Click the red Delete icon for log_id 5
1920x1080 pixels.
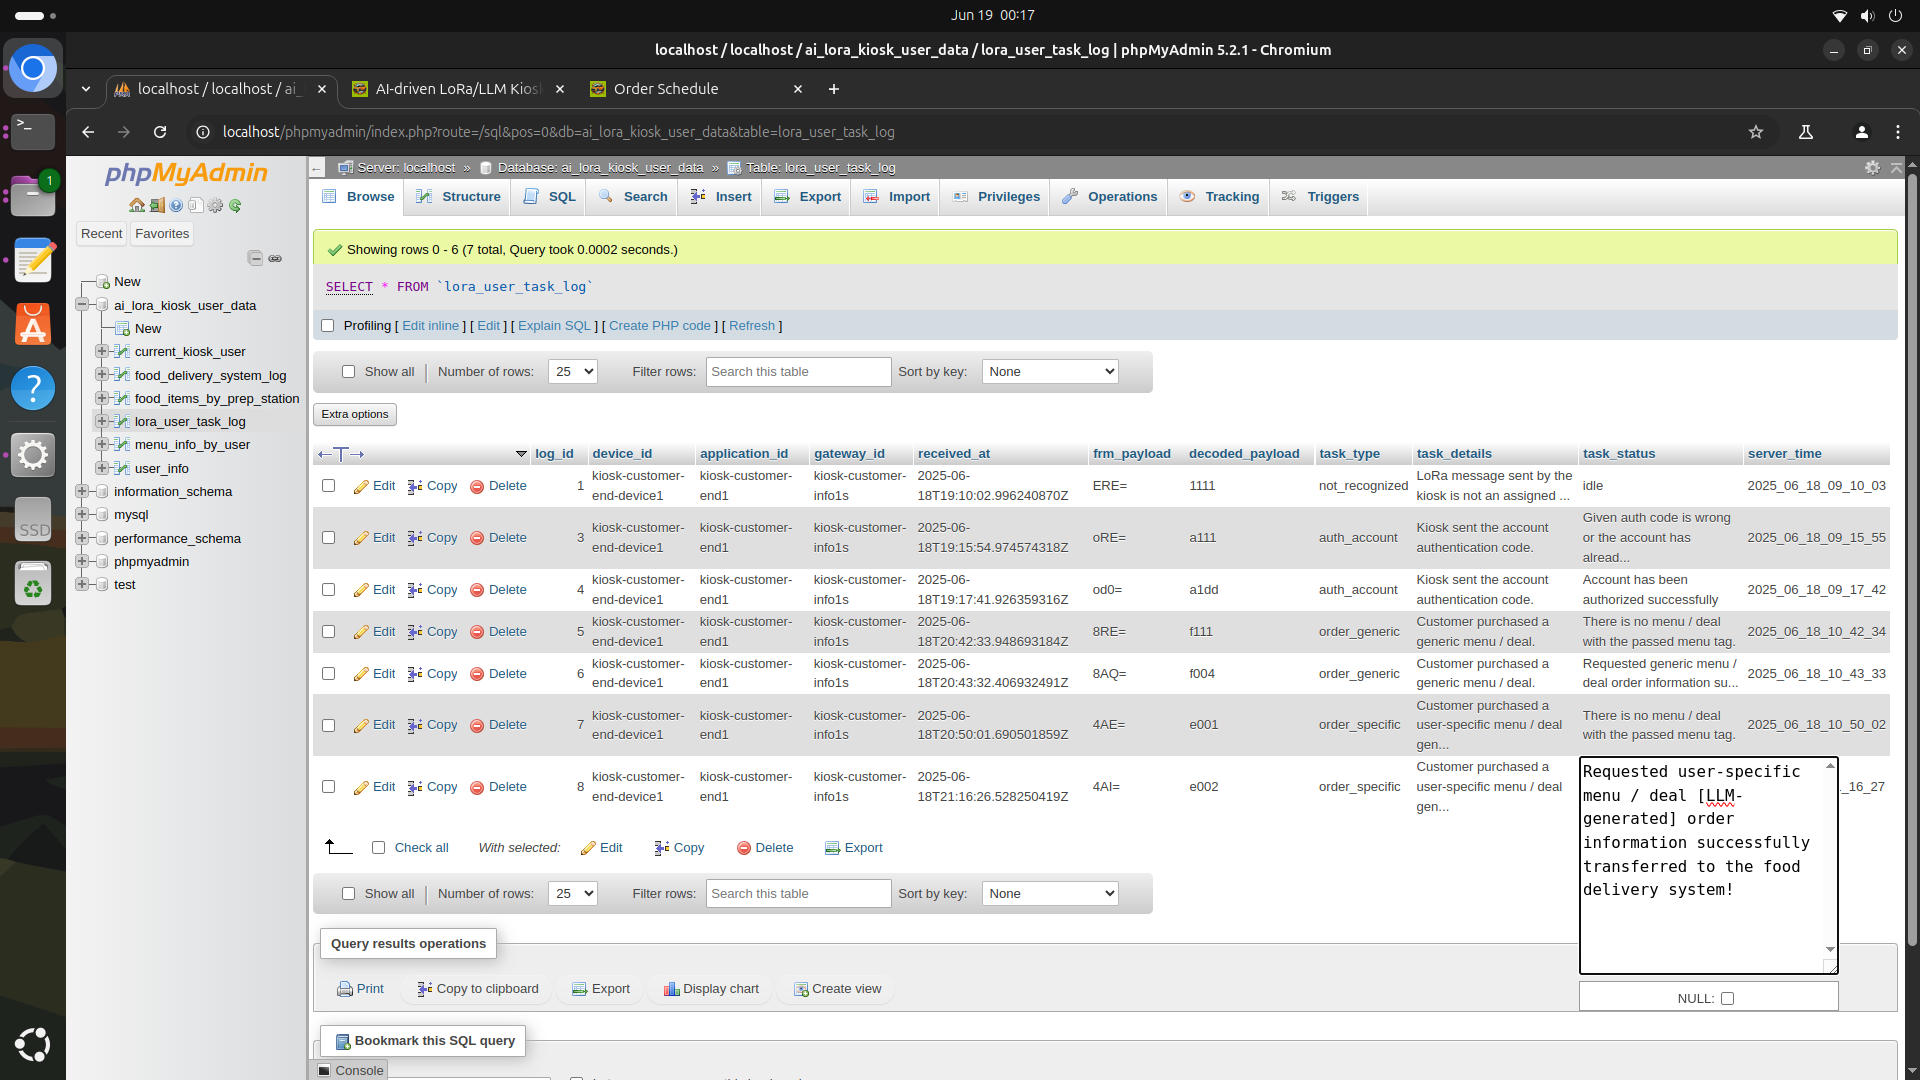tap(477, 632)
